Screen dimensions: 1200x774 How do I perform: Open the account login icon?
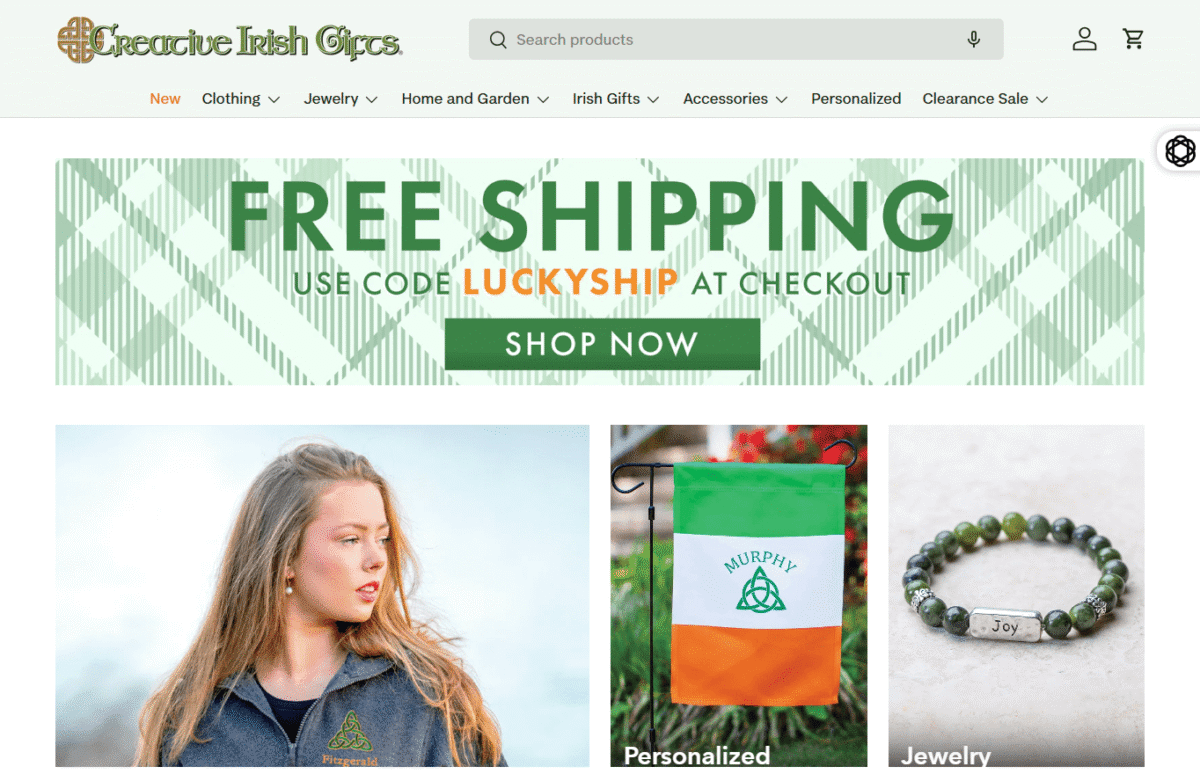(x=1084, y=39)
